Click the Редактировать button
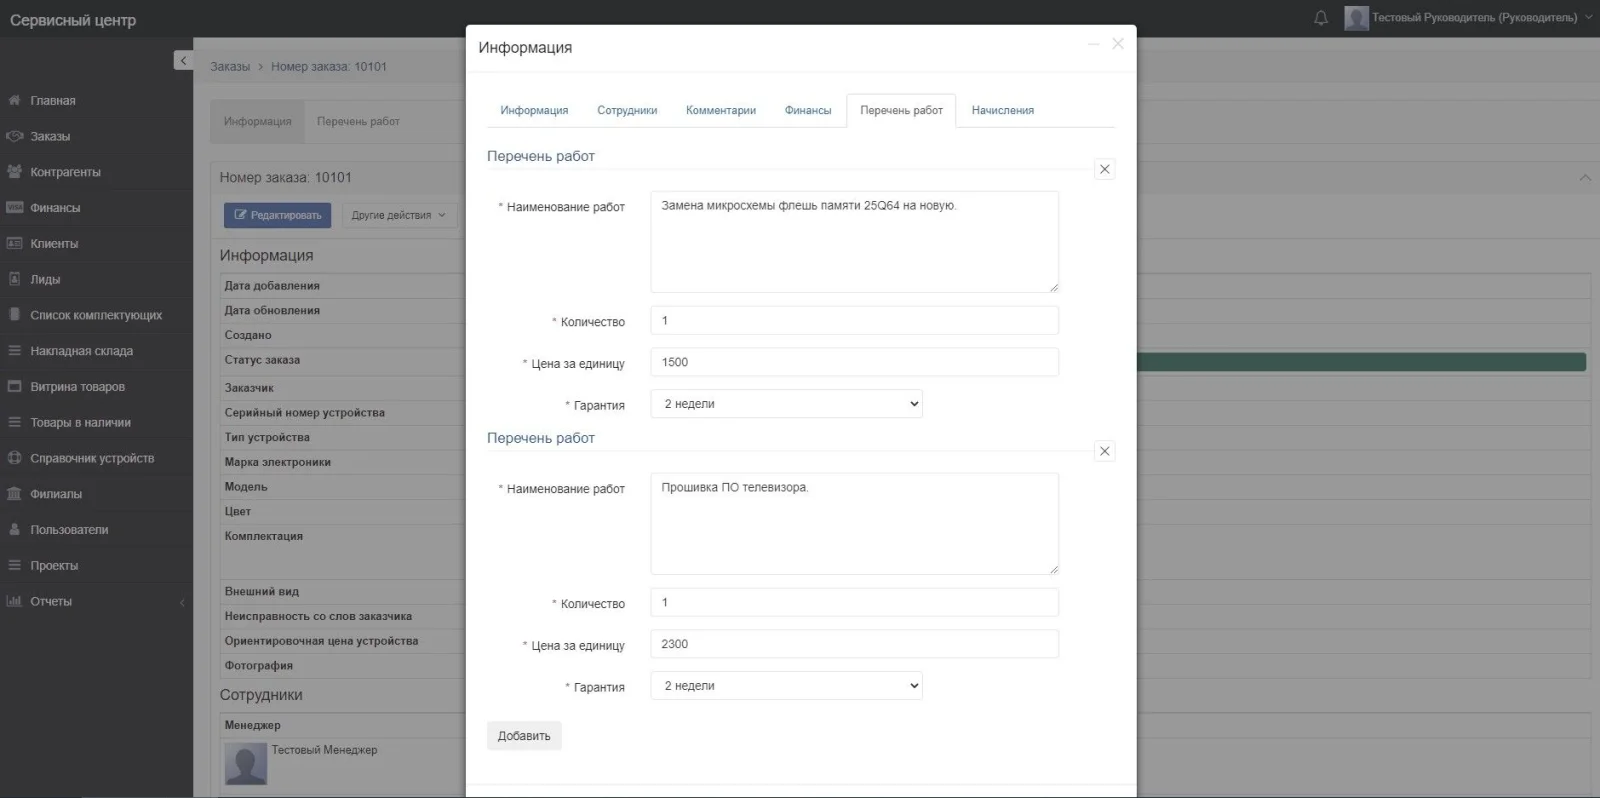 click(277, 215)
